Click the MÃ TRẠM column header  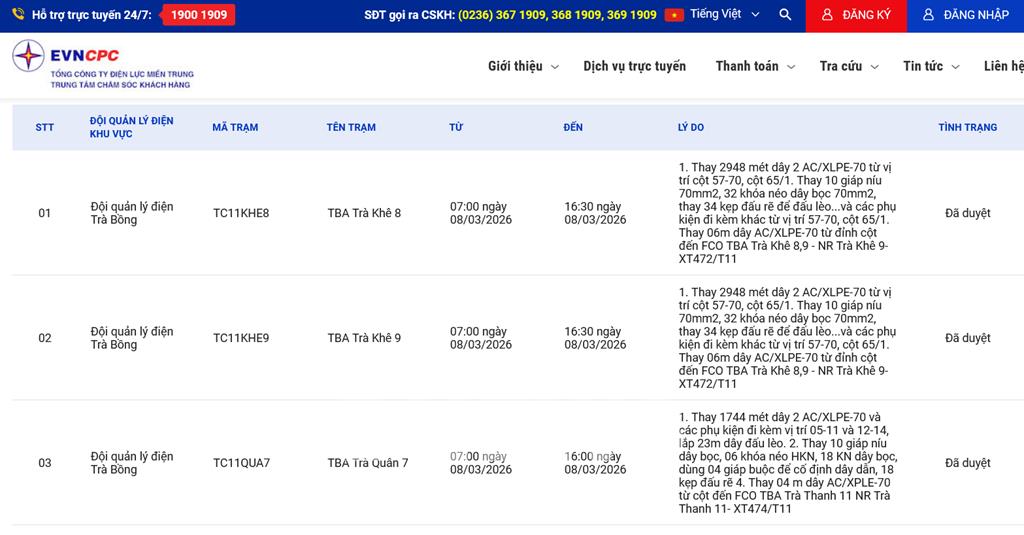235,127
